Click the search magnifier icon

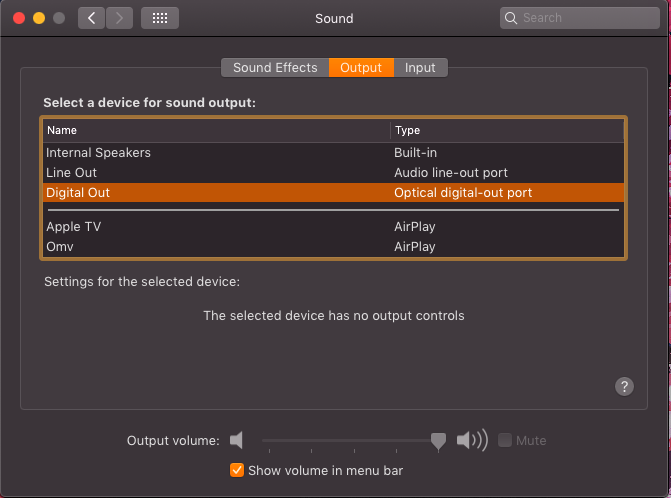click(x=513, y=18)
